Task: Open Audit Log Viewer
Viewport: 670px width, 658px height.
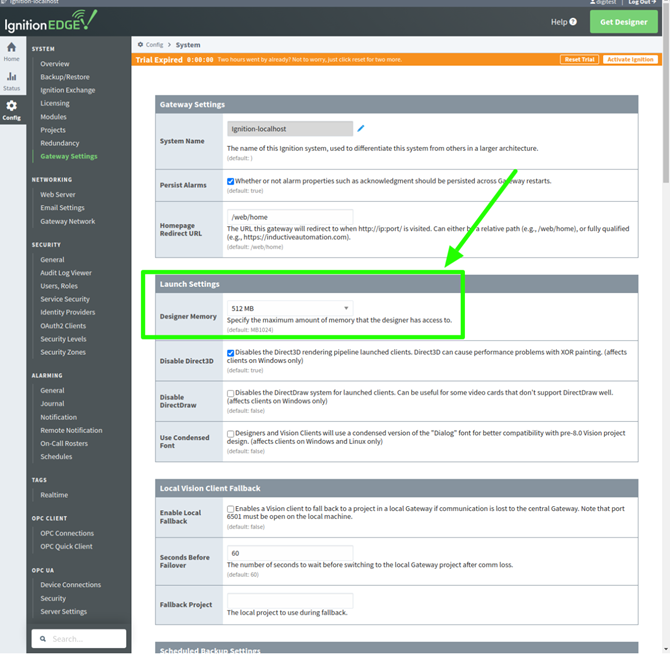Action: pos(66,273)
